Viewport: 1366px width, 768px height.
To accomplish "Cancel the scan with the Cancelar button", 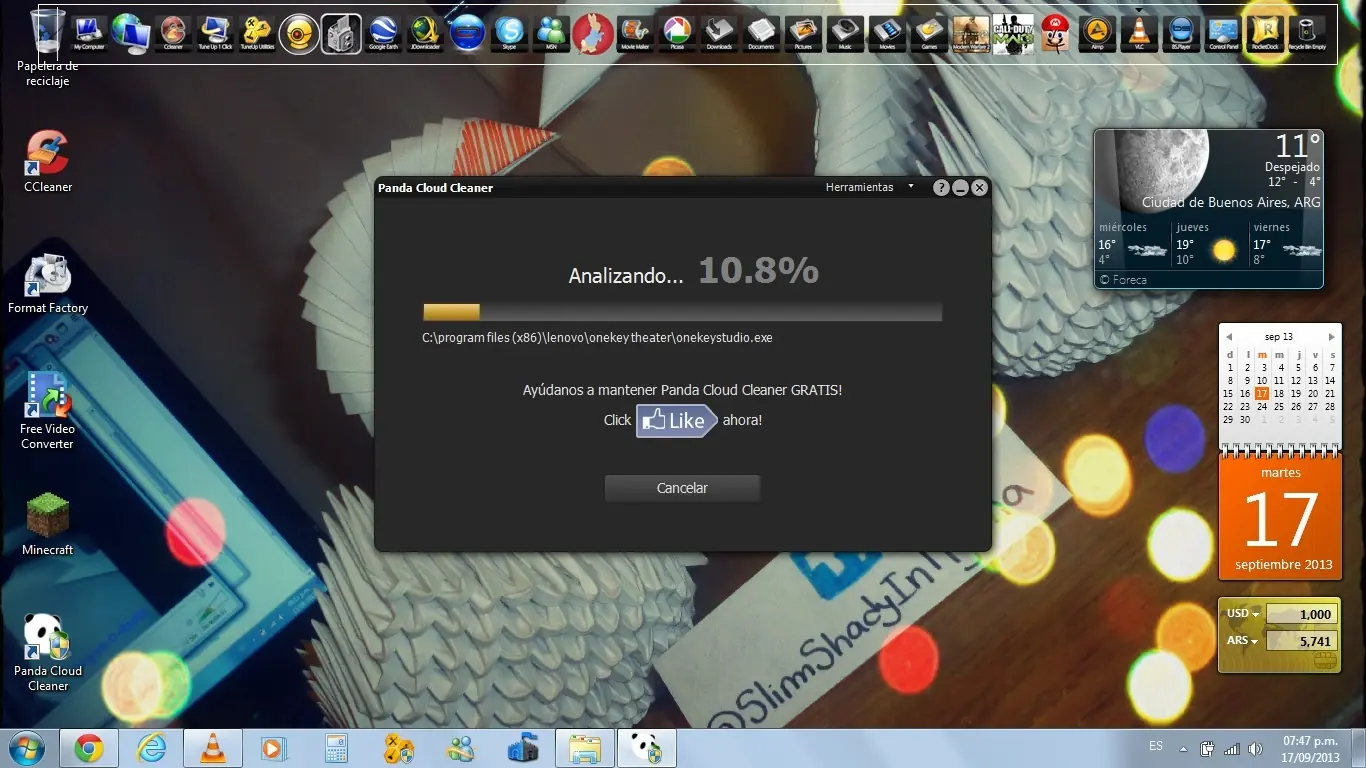I will point(682,488).
